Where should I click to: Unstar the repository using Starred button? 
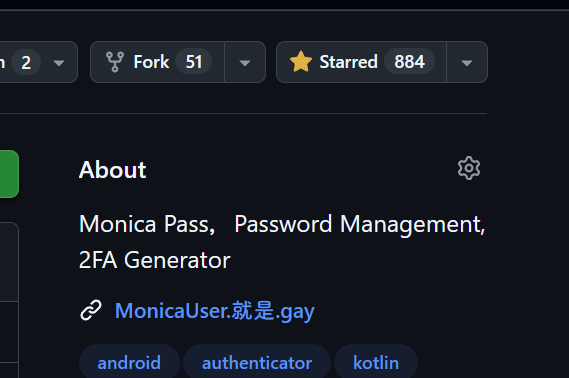tap(361, 62)
